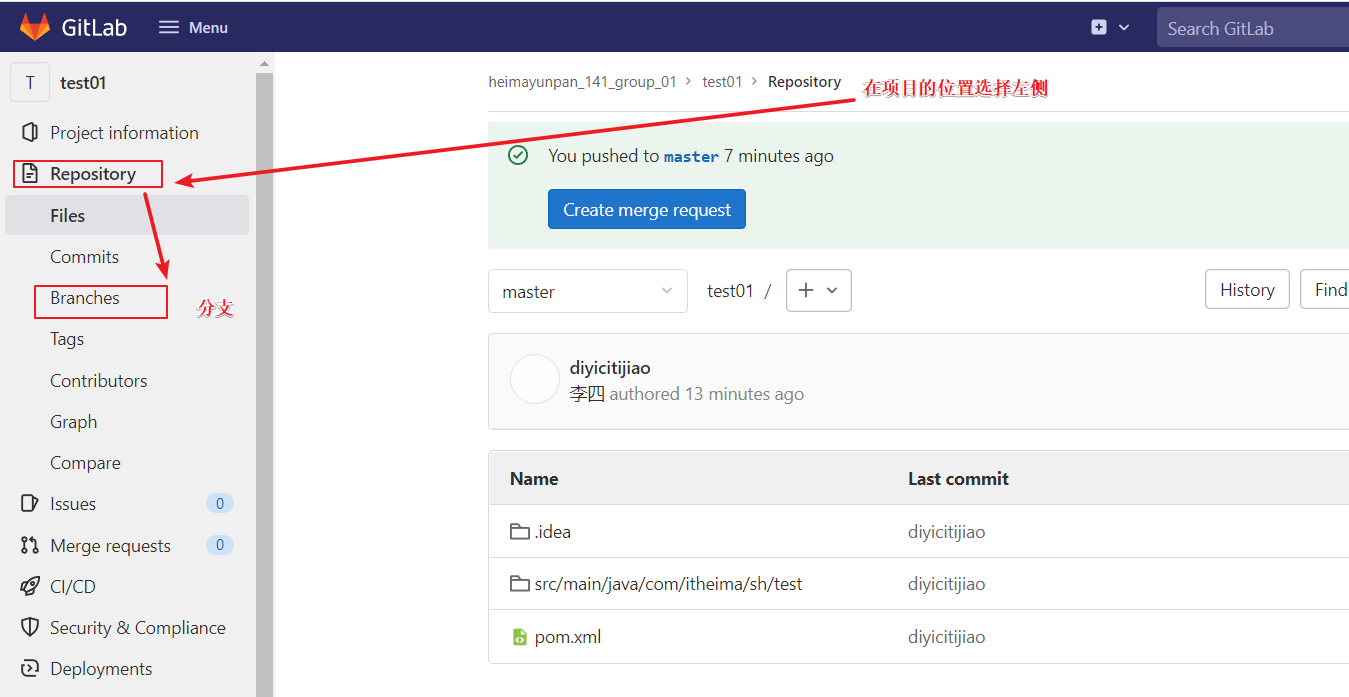The width and height of the screenshot is (1349, 697).
Task: Open the master branch dropdown
Action: pos(587,291)
